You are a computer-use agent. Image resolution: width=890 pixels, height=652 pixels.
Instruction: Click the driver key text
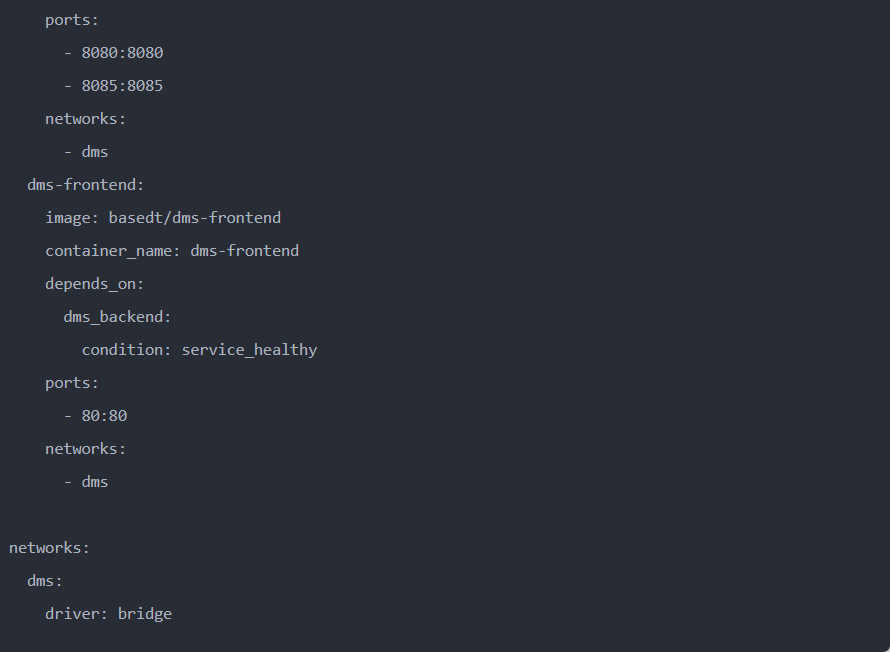click(x=76, y=614)
